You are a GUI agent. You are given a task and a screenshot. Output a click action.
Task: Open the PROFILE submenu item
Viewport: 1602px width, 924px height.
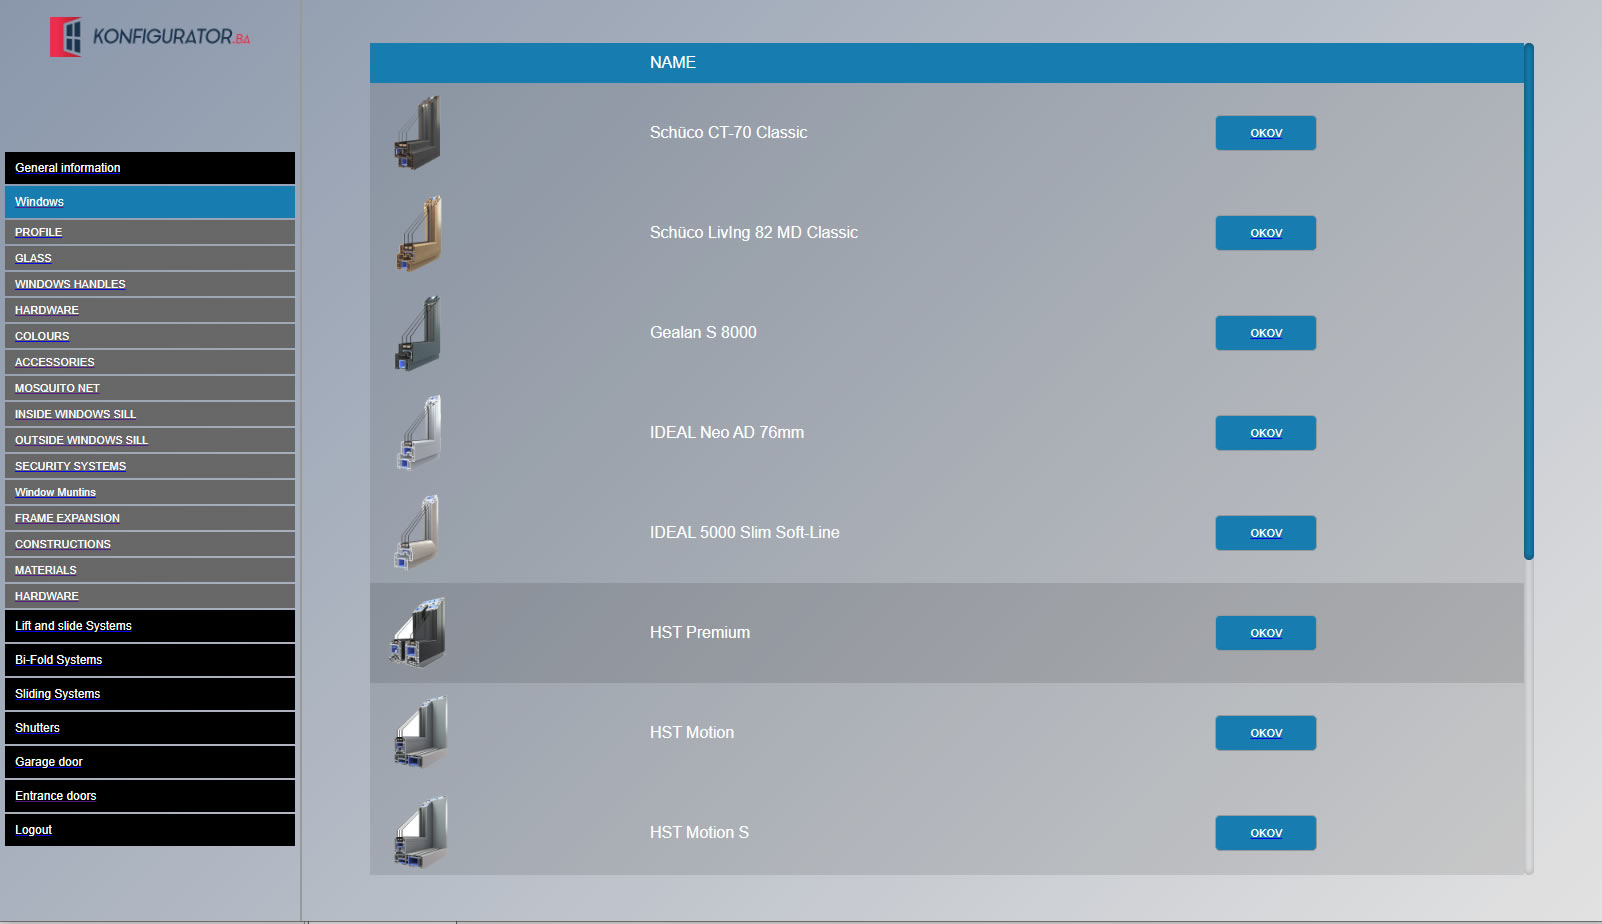coord(150,232)
